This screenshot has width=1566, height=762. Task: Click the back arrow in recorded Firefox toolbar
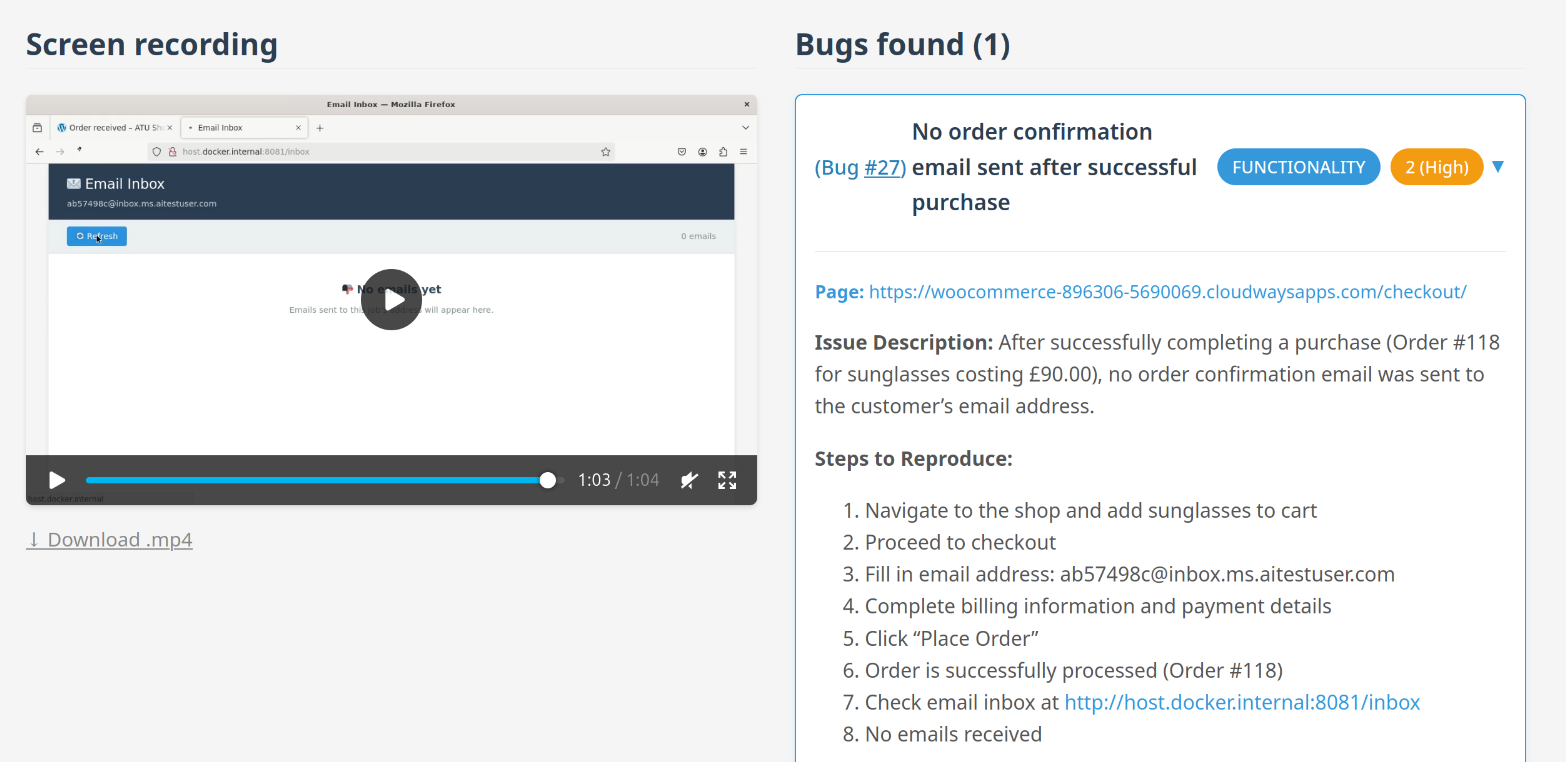click(x=39, y=152)
